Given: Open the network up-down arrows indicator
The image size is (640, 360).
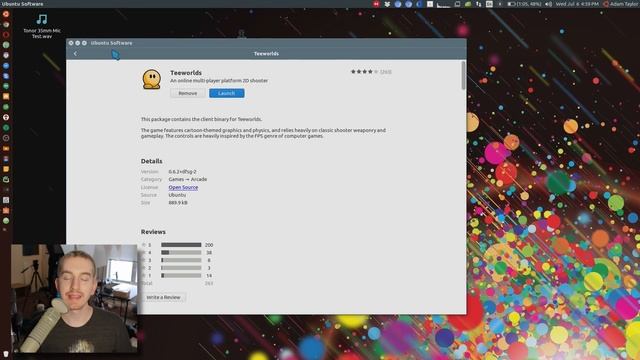Looking at the screenshot, I should pyautogui.click(x=478, y=4).
